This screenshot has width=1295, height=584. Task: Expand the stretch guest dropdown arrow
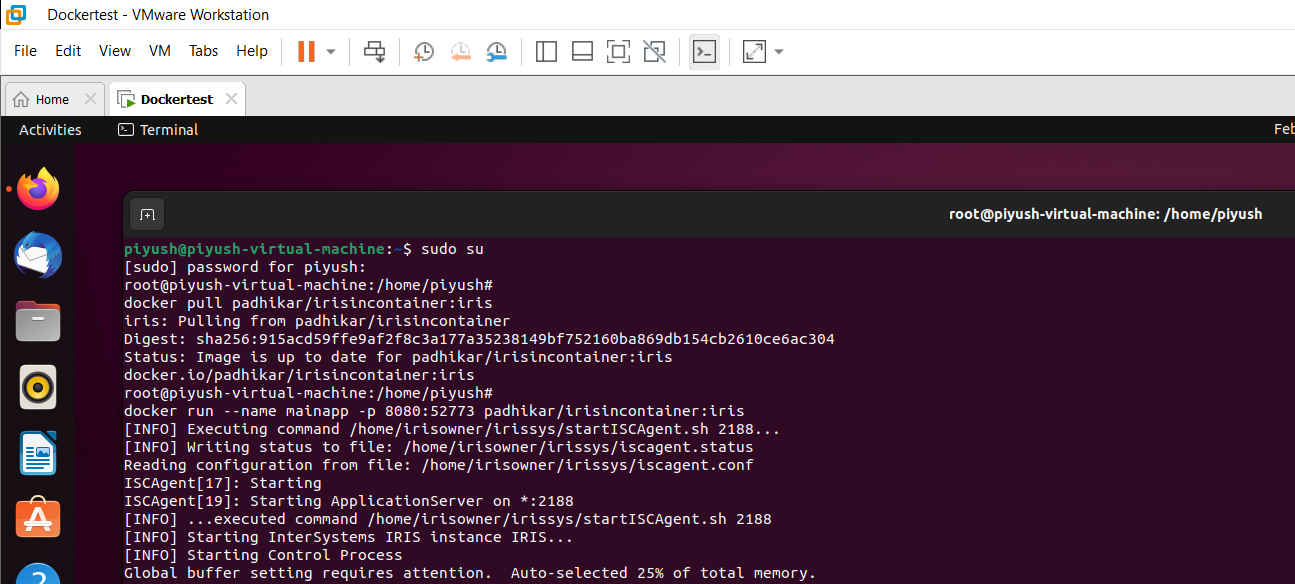point(779,51)
